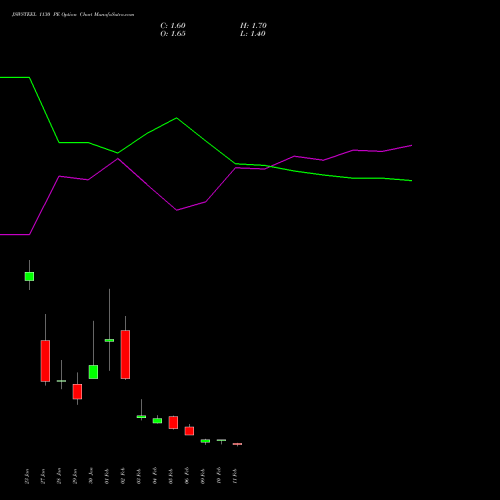Click the thin candle above 10 Feb
This screenshot has height=500, width=500.
coord(221,440)
